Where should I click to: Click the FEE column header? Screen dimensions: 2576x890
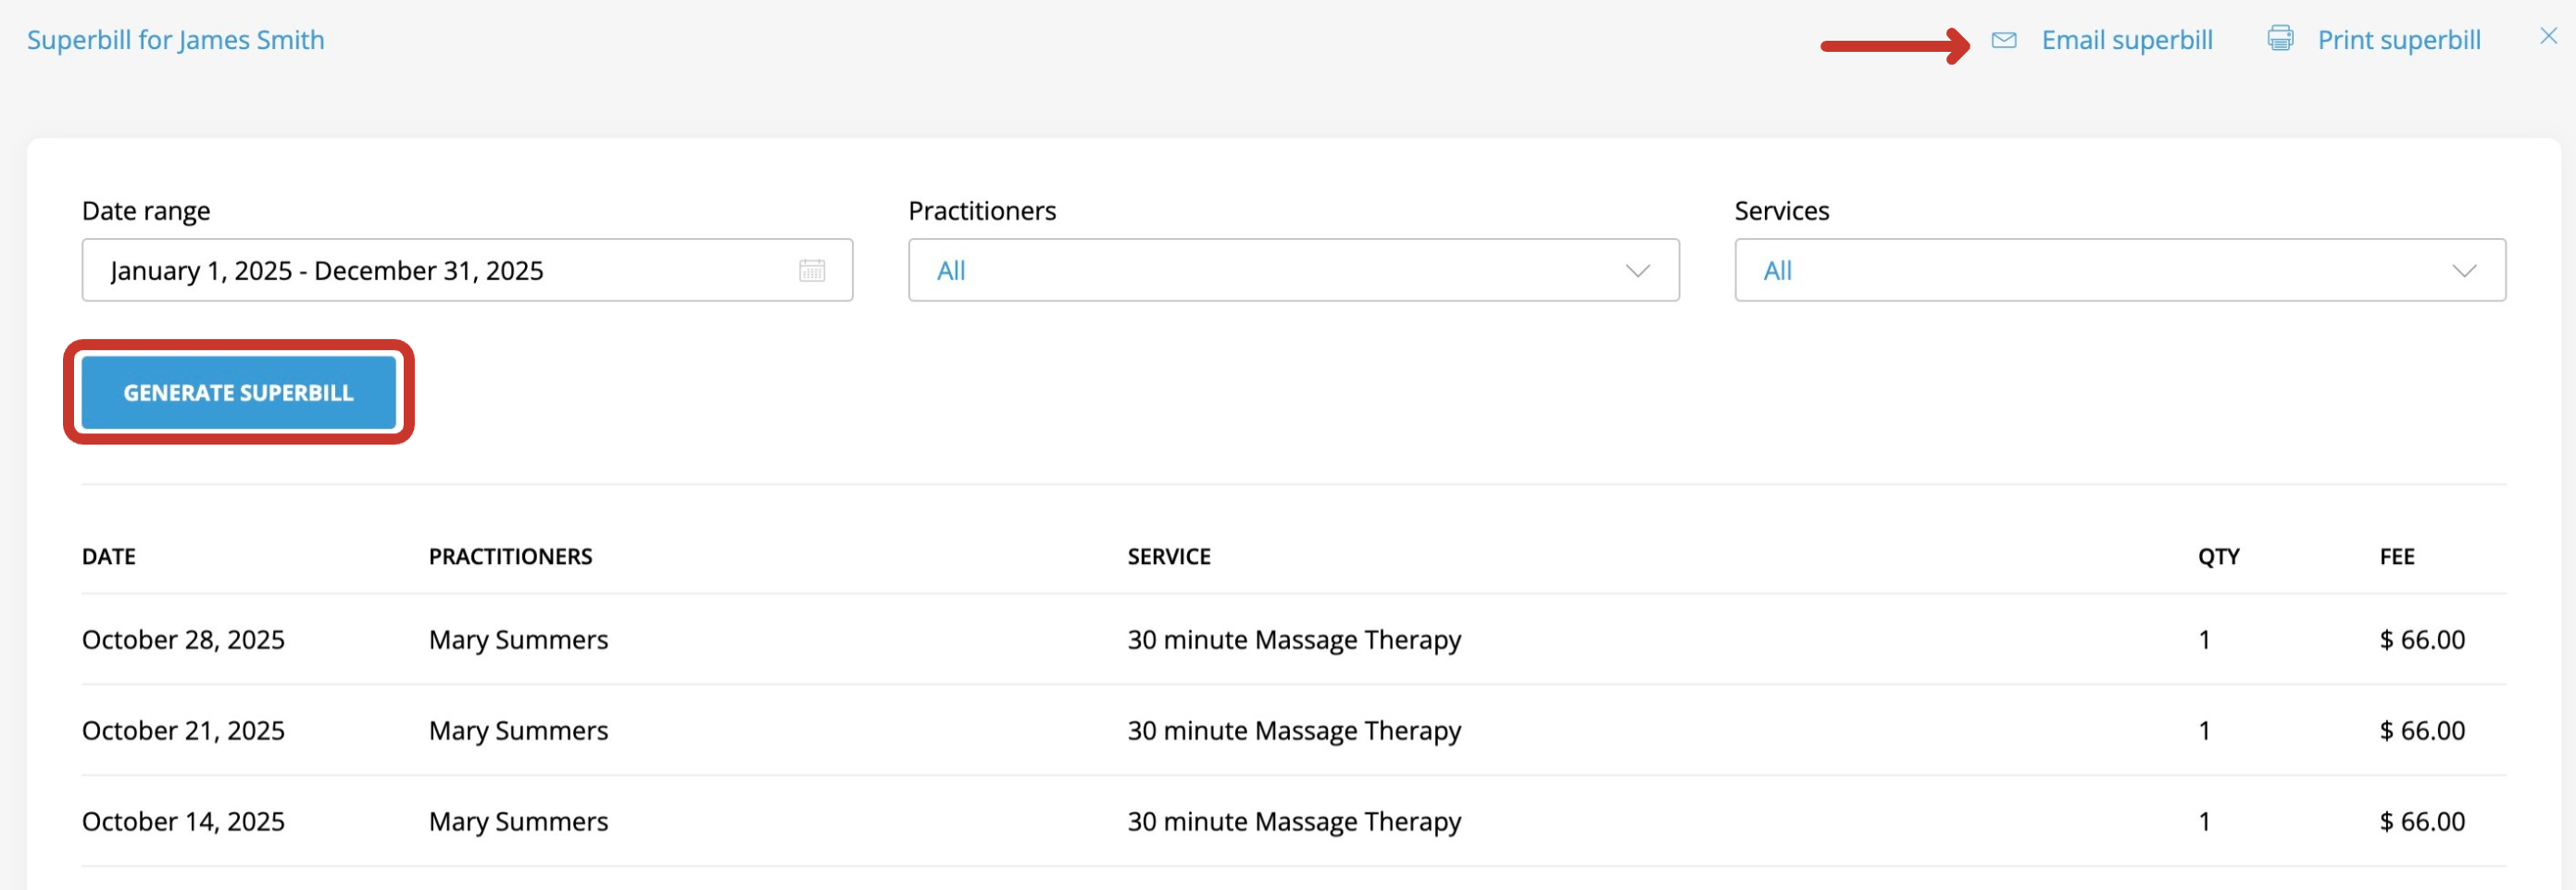coord(2396,557)
